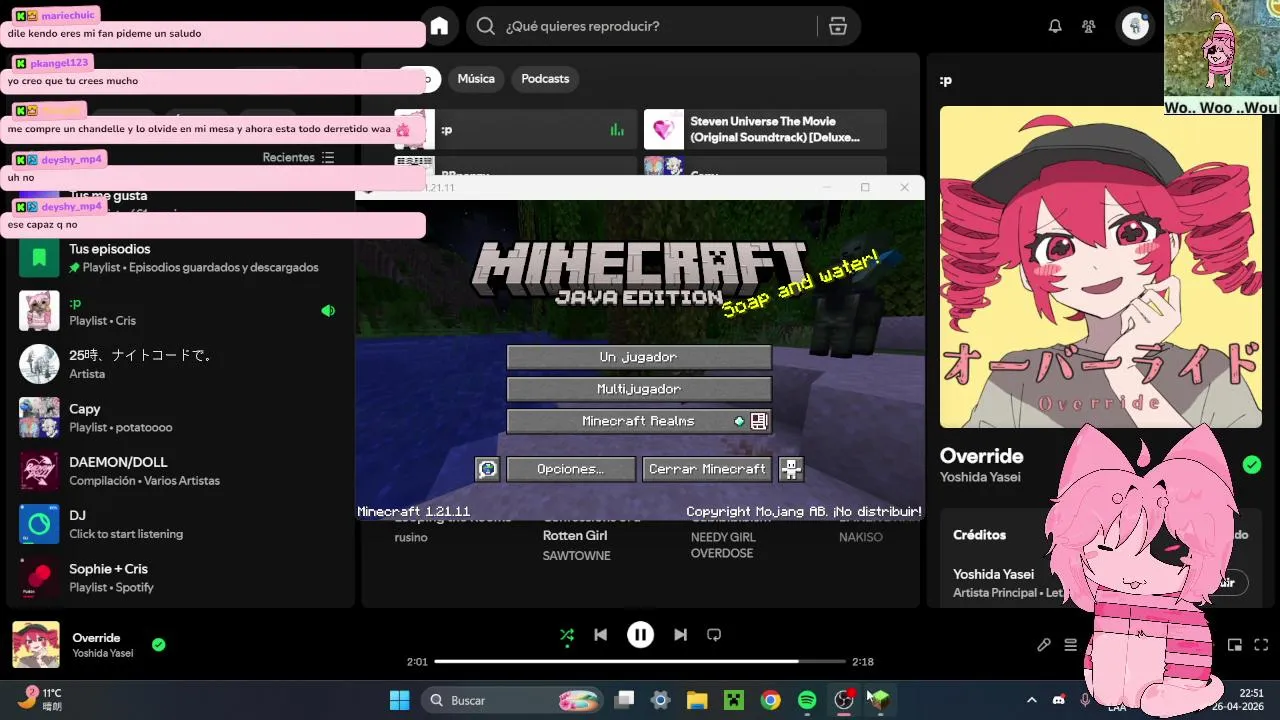This screenshot has height=720, width=1280.
Task: Click the magnifier icon in Spotify search bar
Action: point(486,26)
